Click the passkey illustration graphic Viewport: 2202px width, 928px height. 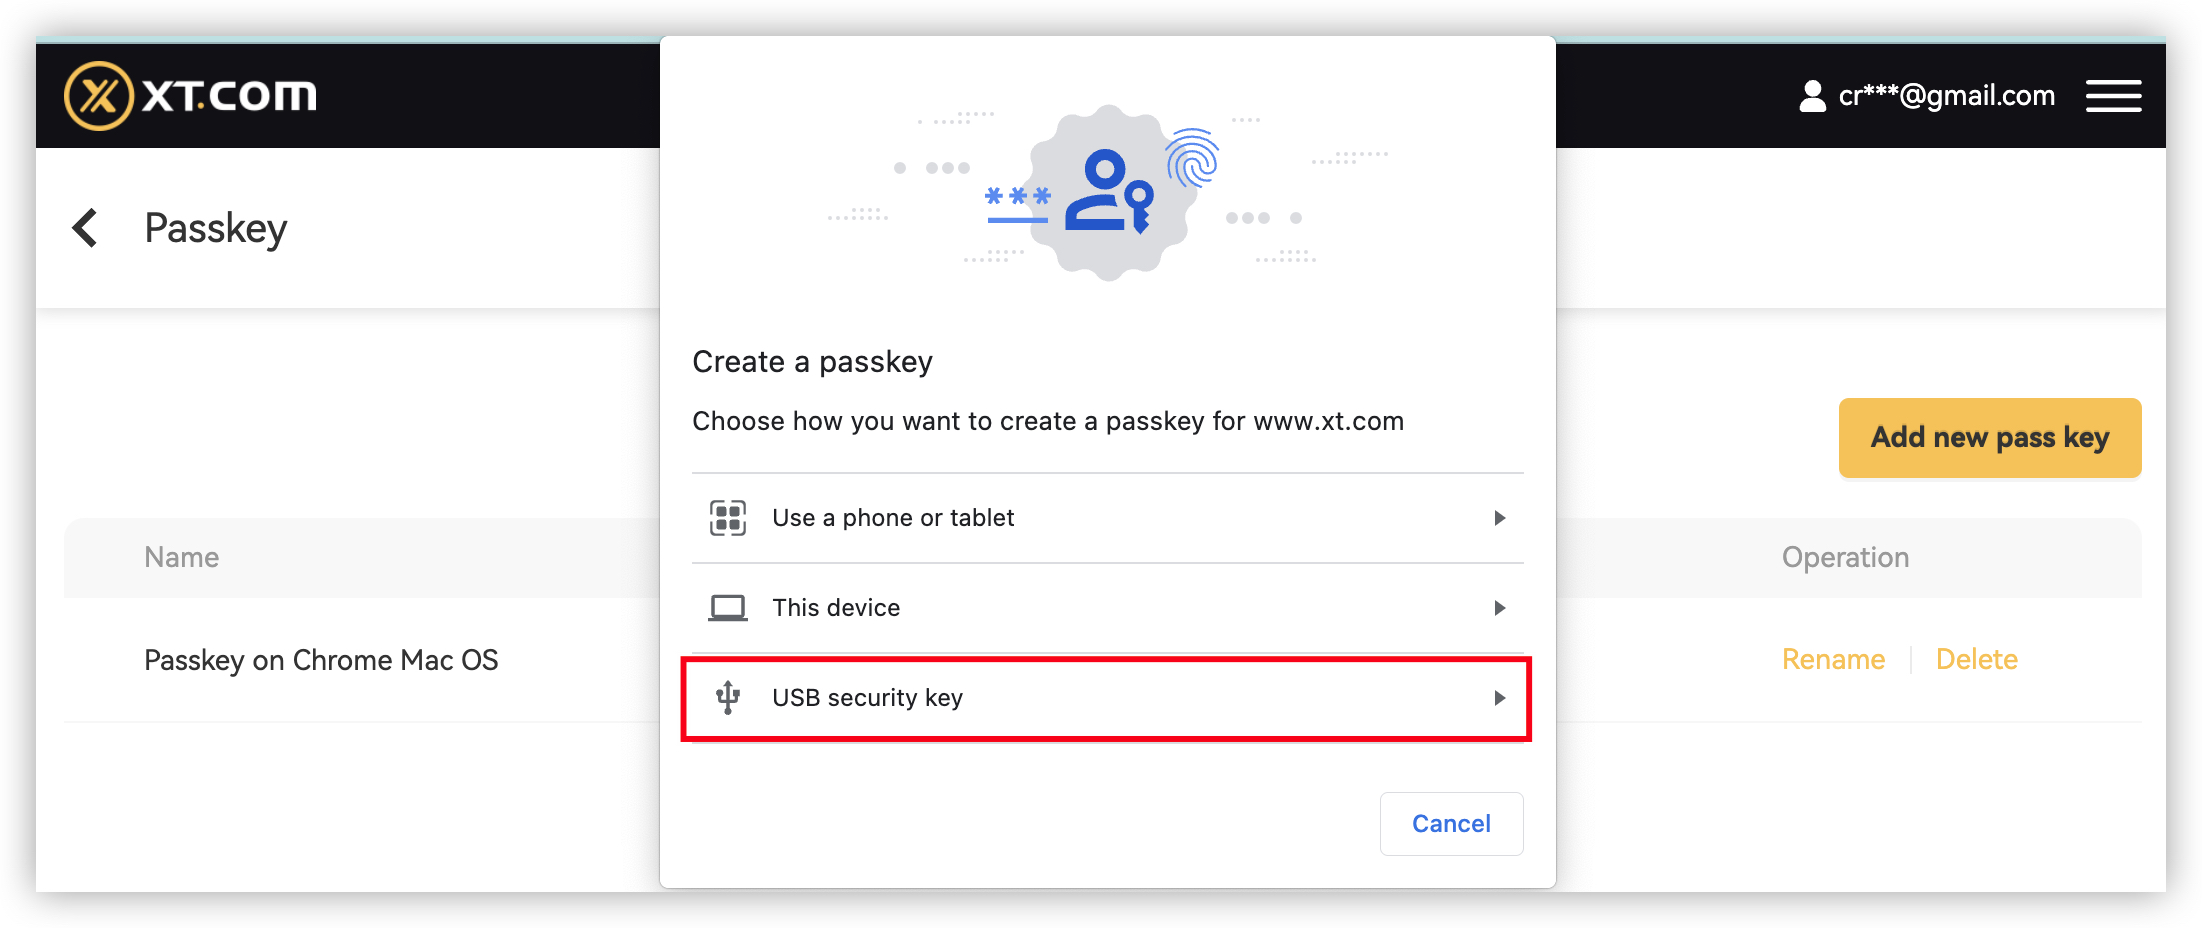(x=1107, y=193)
